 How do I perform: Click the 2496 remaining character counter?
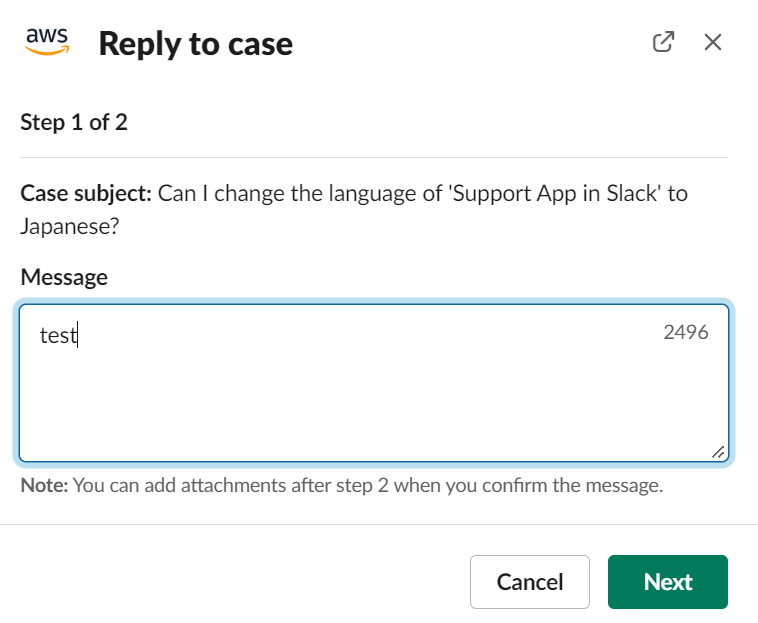coord(685,332)
